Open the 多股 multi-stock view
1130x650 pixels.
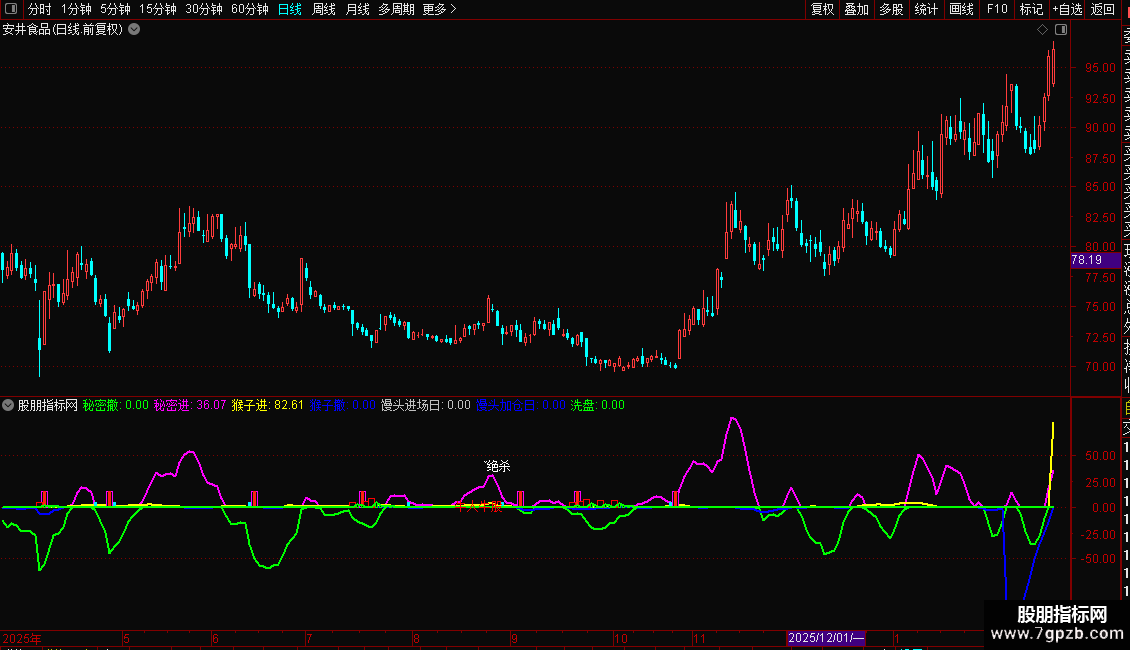point(891,9)
